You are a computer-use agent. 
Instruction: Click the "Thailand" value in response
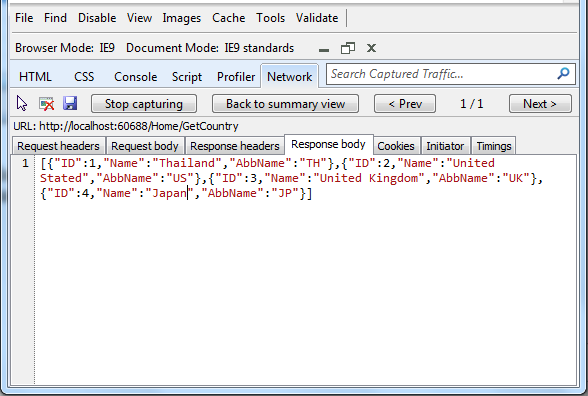[x=187, y=163]
